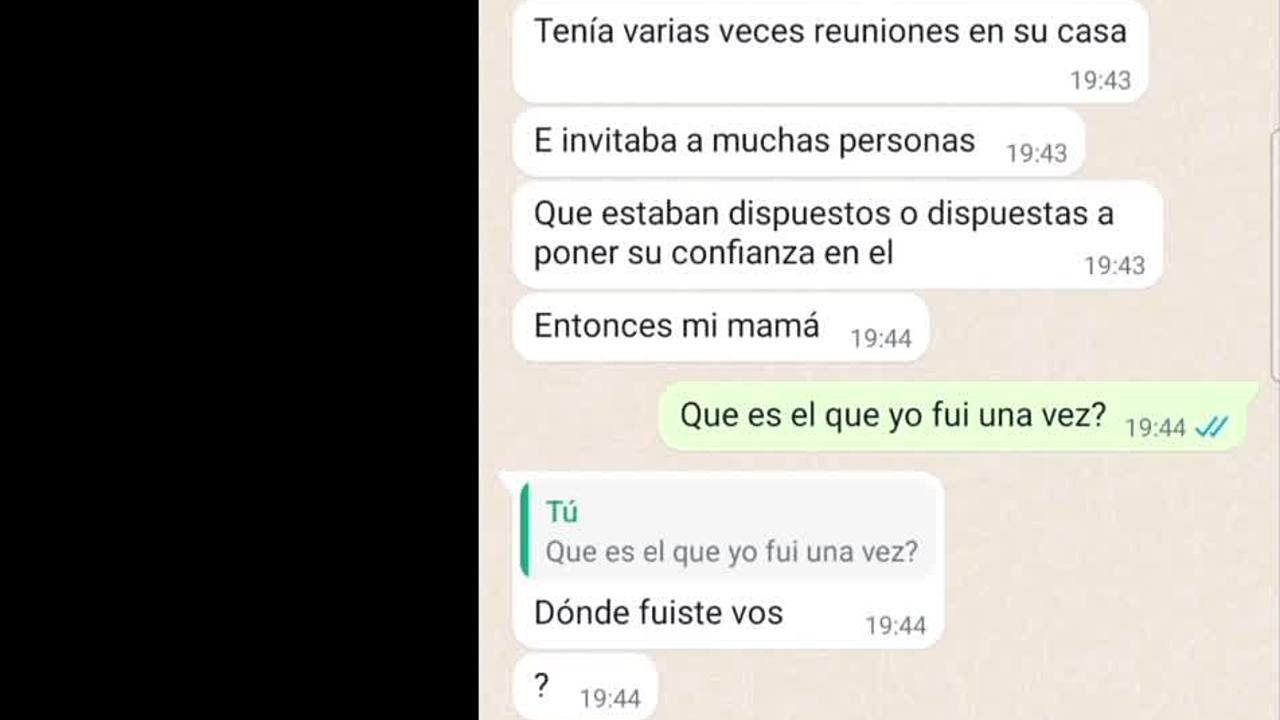
Task: Tap the 19:44 timestamp in the green bubble
Action: [1155, 428]
